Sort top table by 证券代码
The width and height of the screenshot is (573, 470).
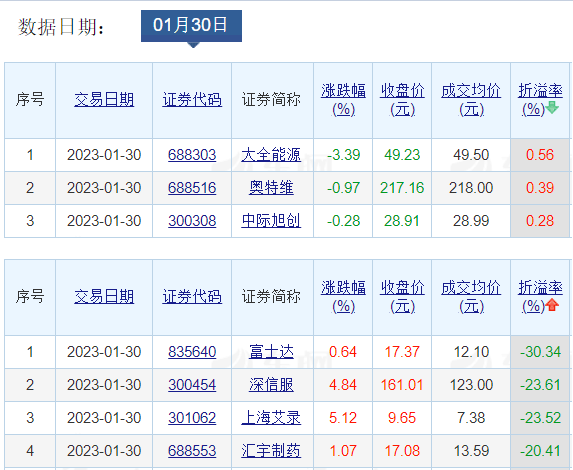tap(192, 100)
